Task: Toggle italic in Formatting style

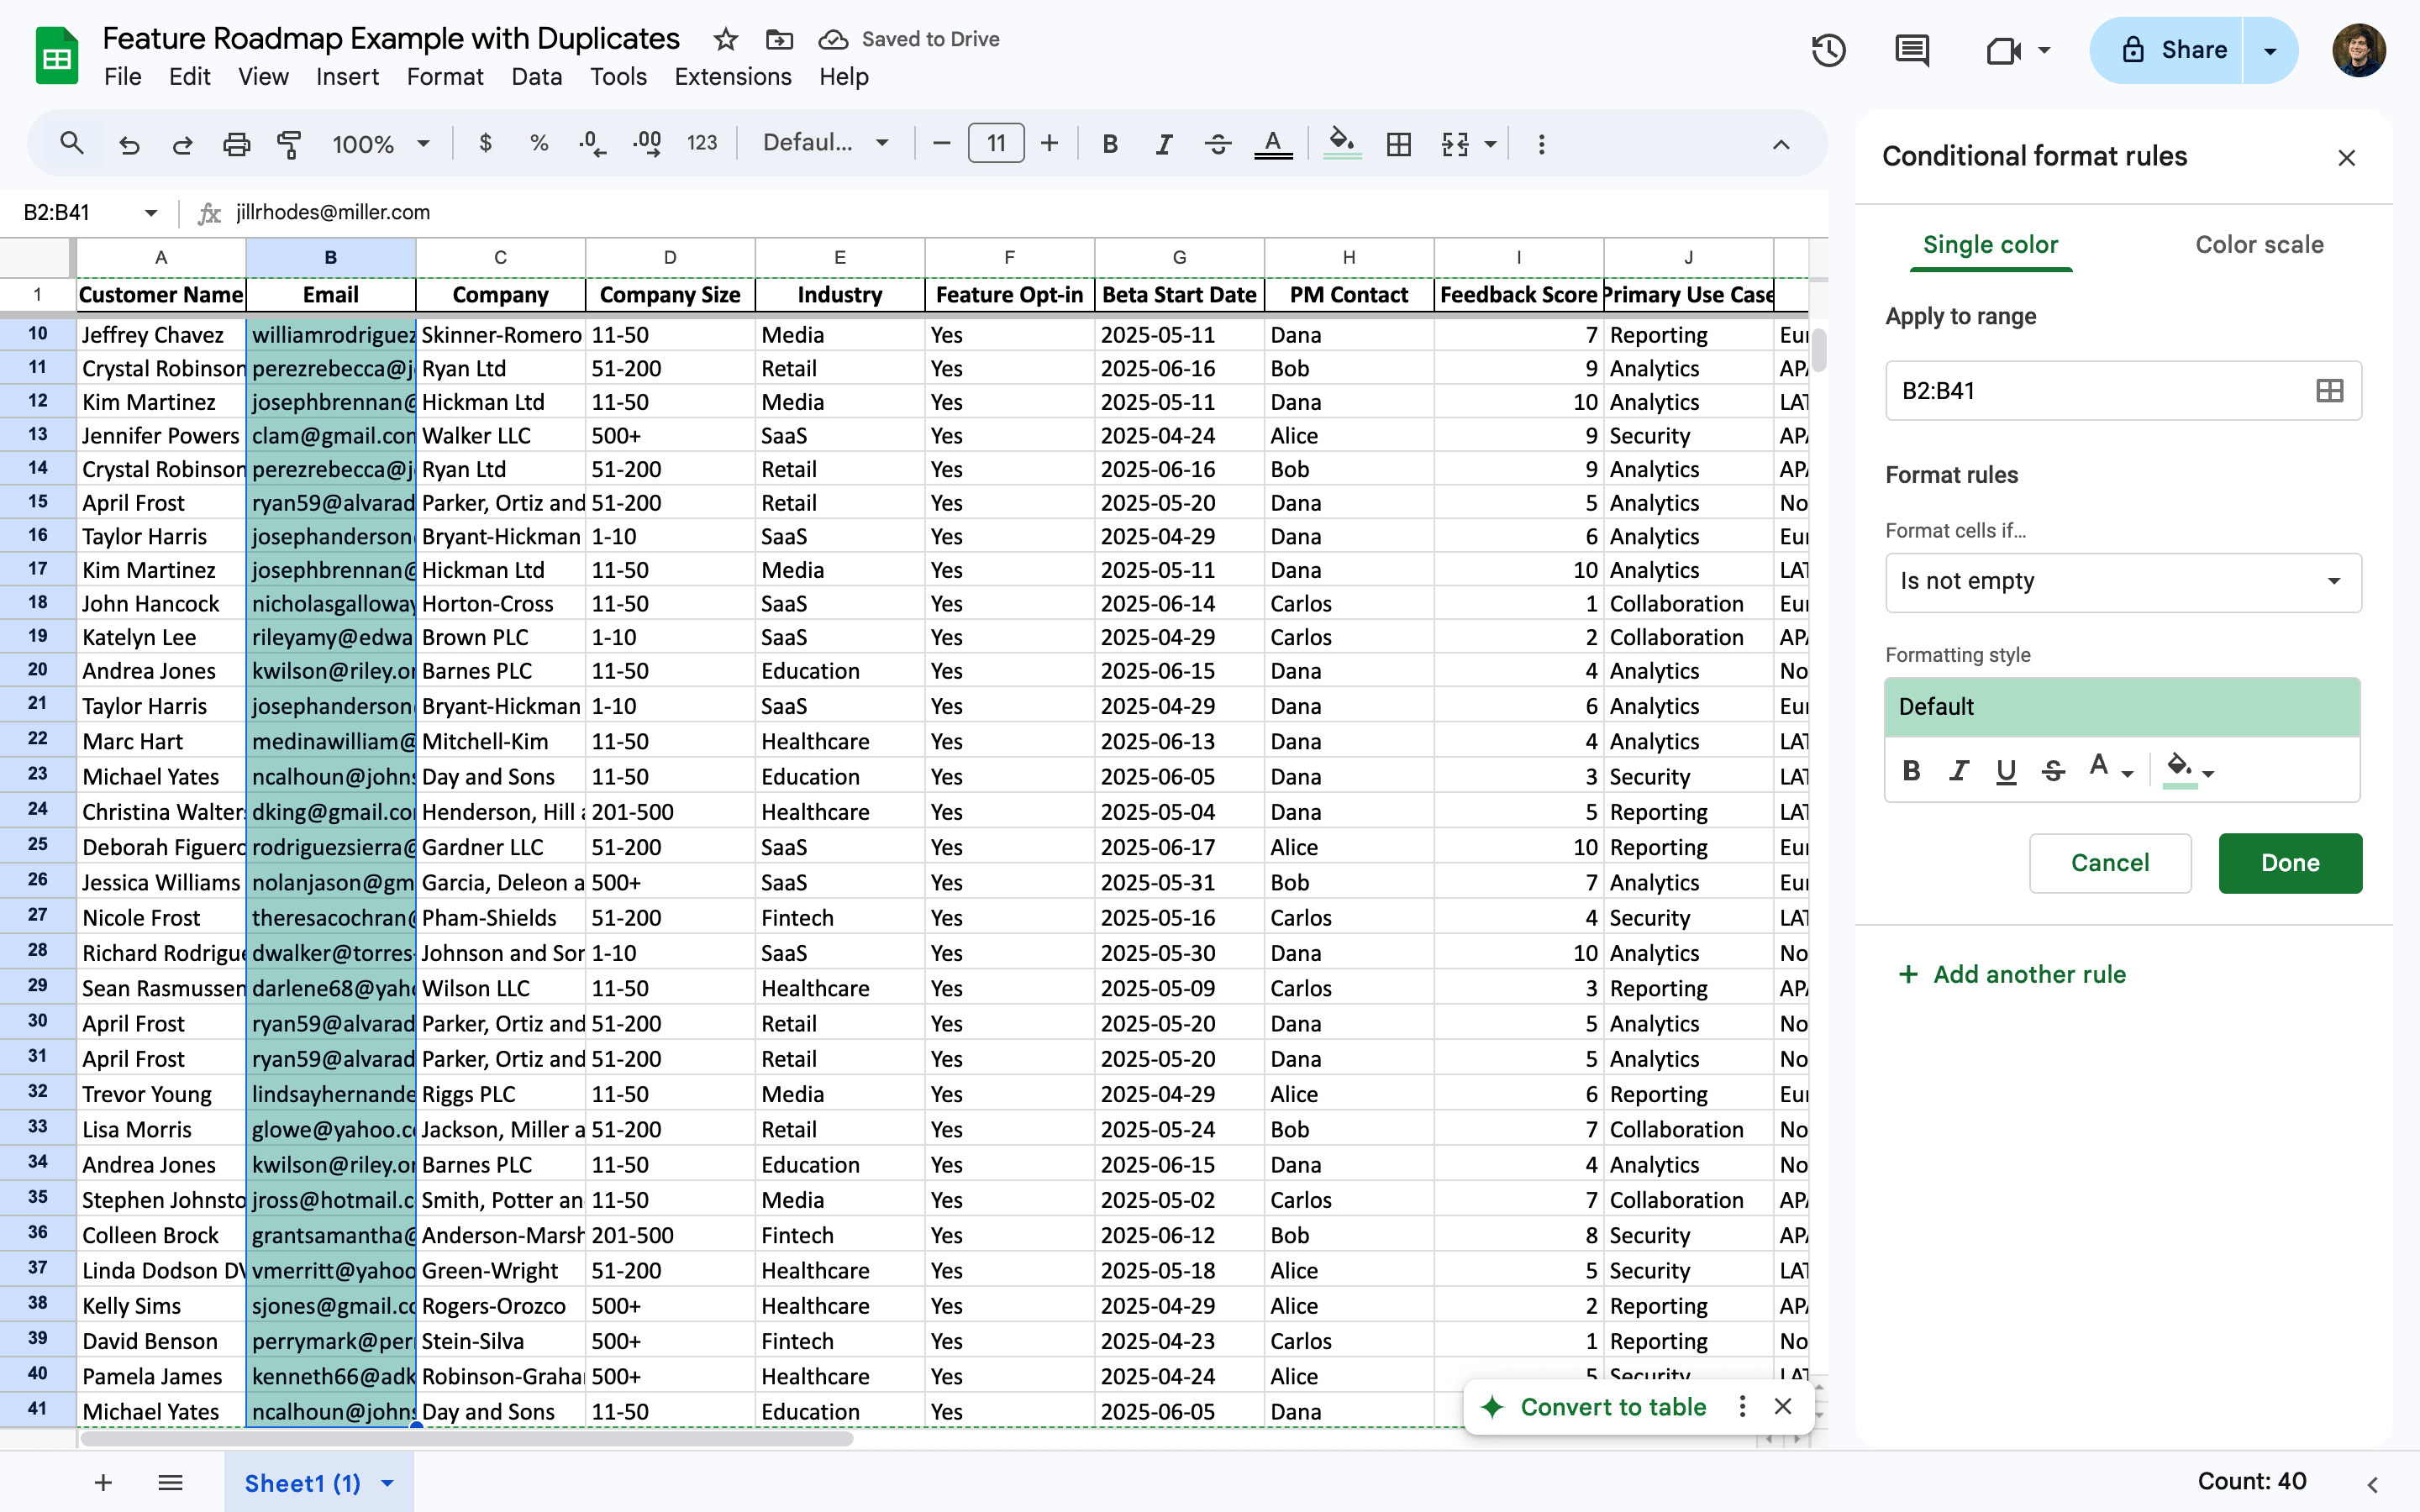Action: 1958,770
